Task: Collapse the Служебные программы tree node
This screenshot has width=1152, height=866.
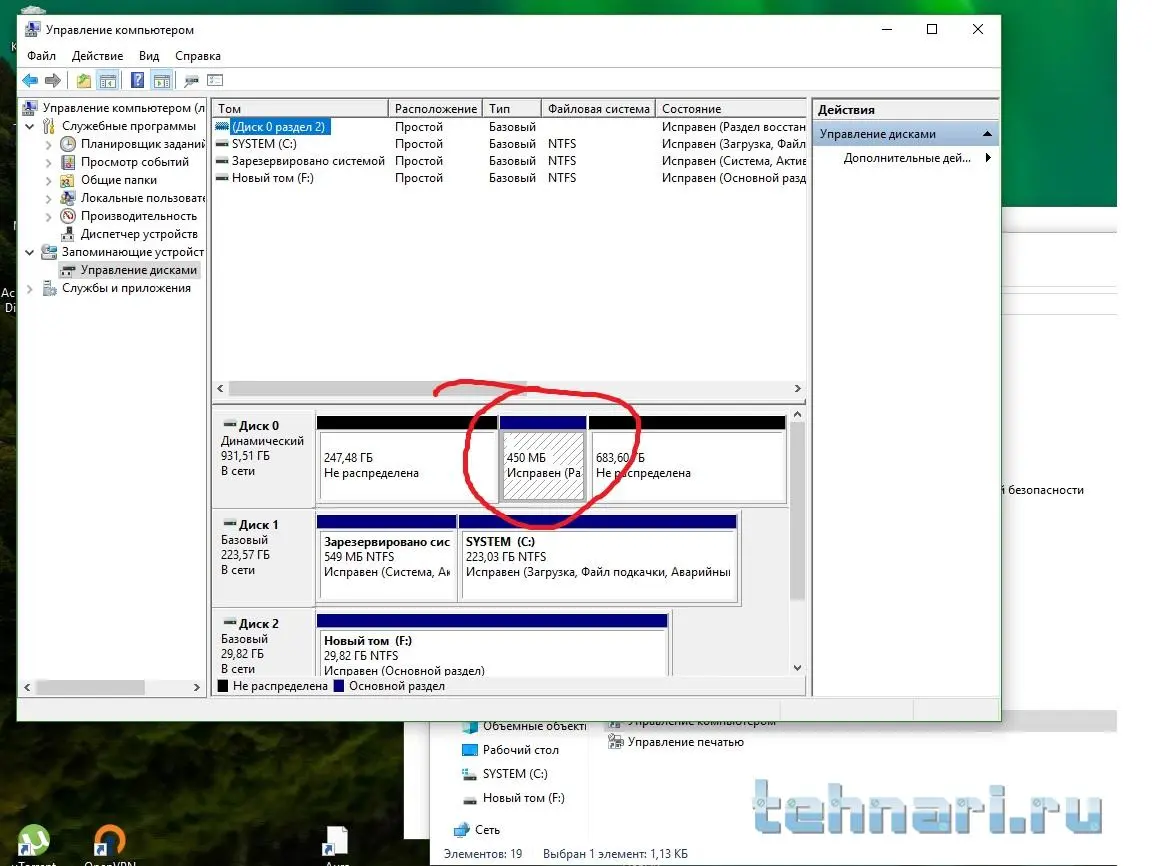Action: [29, 126]
